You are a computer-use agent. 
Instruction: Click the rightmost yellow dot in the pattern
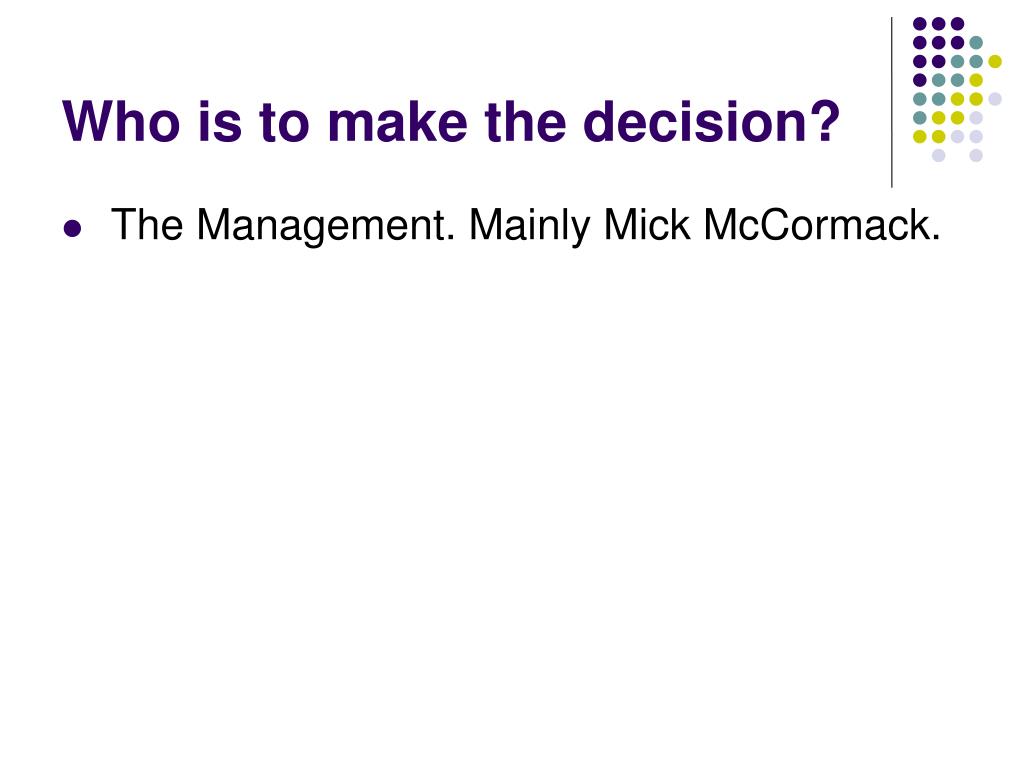click(x=995, y=61)
